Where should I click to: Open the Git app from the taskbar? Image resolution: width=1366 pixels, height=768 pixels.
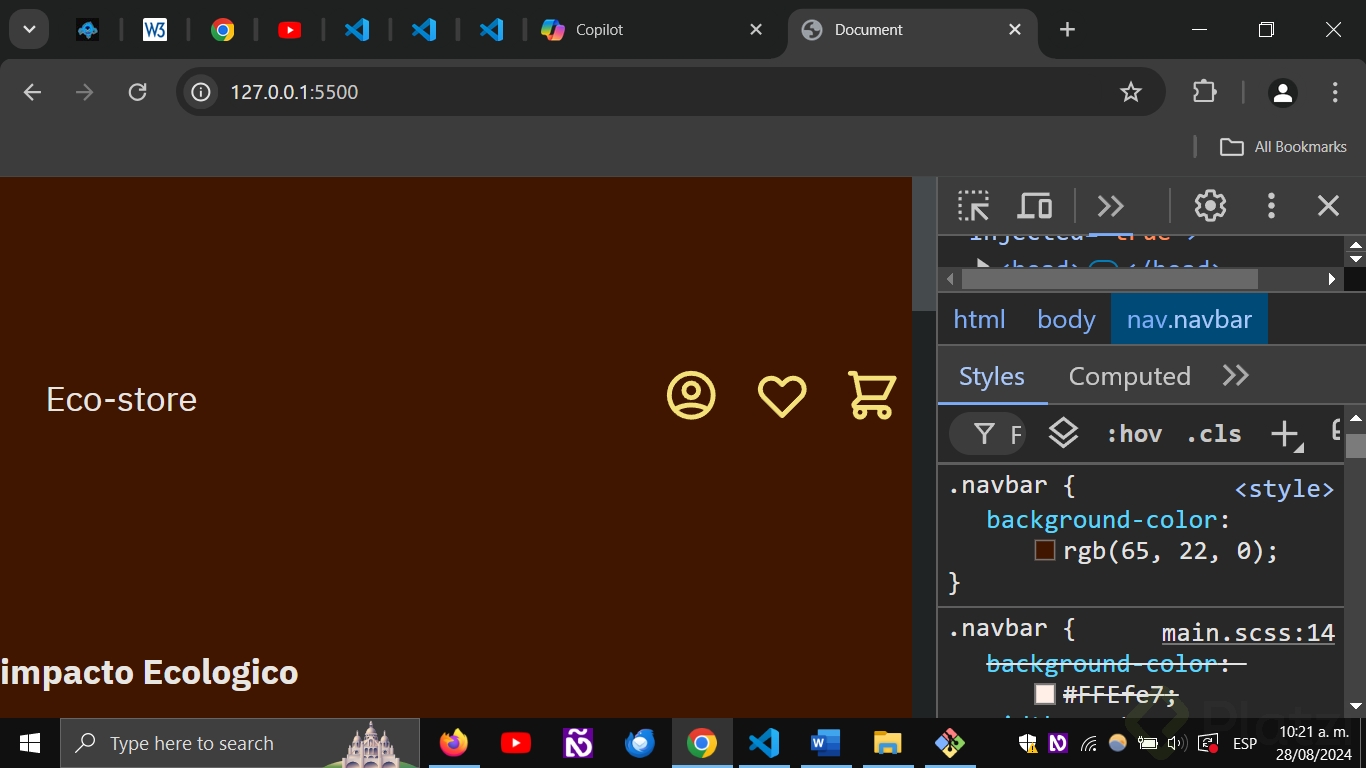point(949,743)
